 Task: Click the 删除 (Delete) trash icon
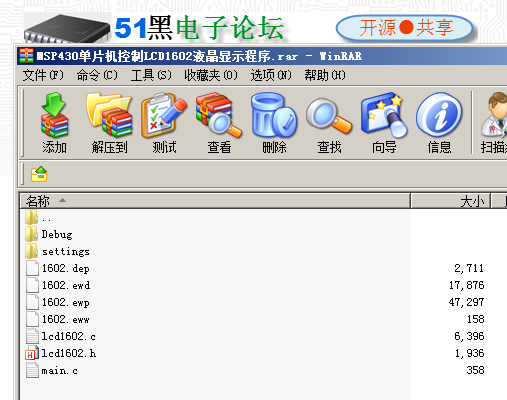coord(274,115)
